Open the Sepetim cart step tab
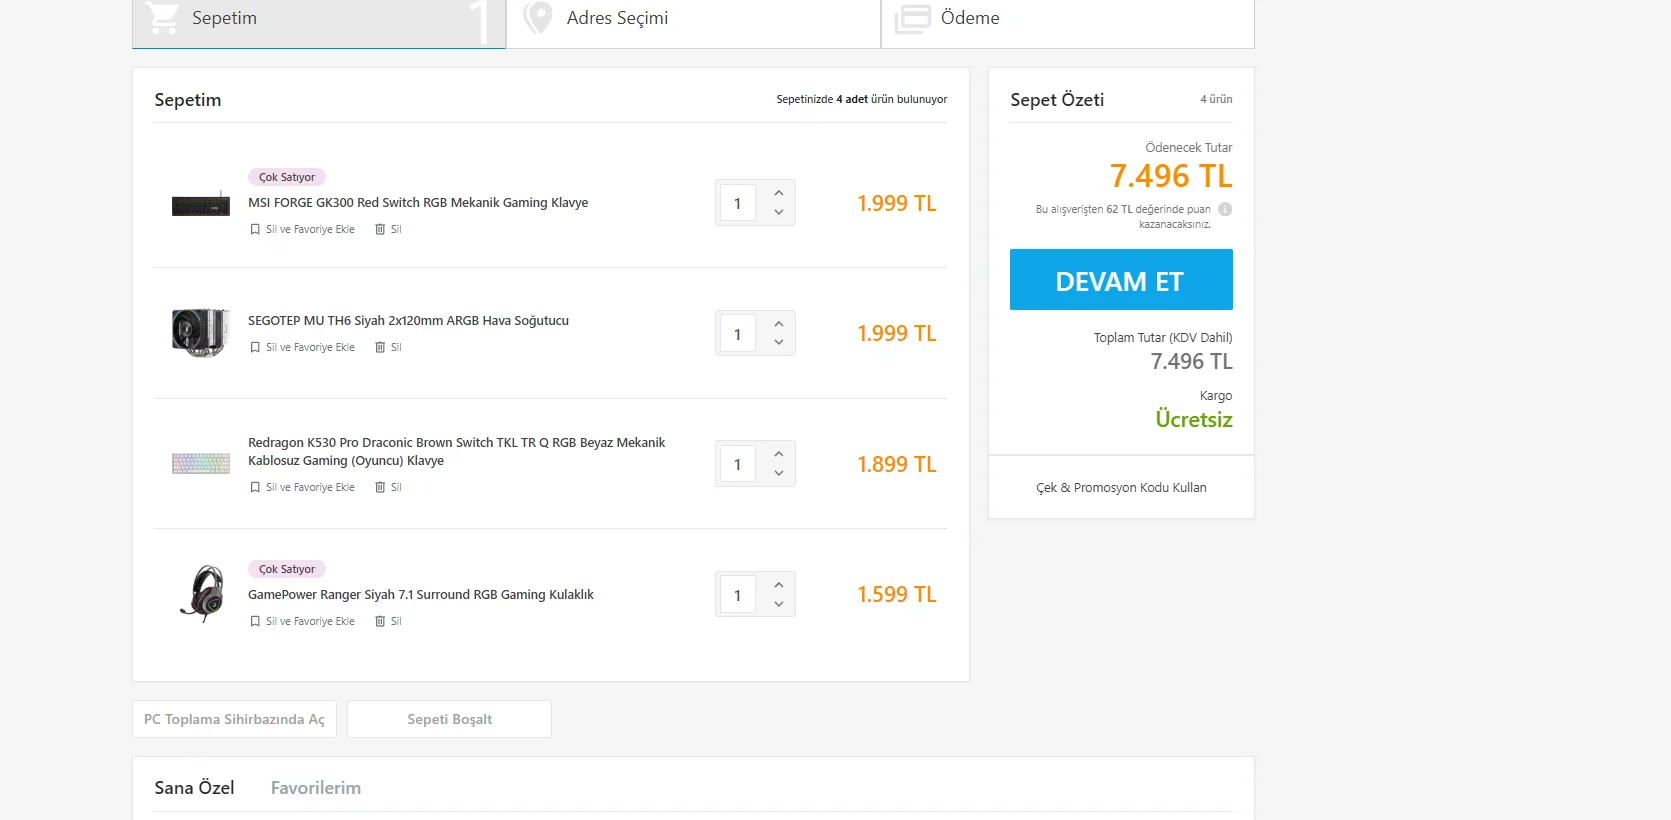This screenshot has width=1671, height=820. (319, 23)
